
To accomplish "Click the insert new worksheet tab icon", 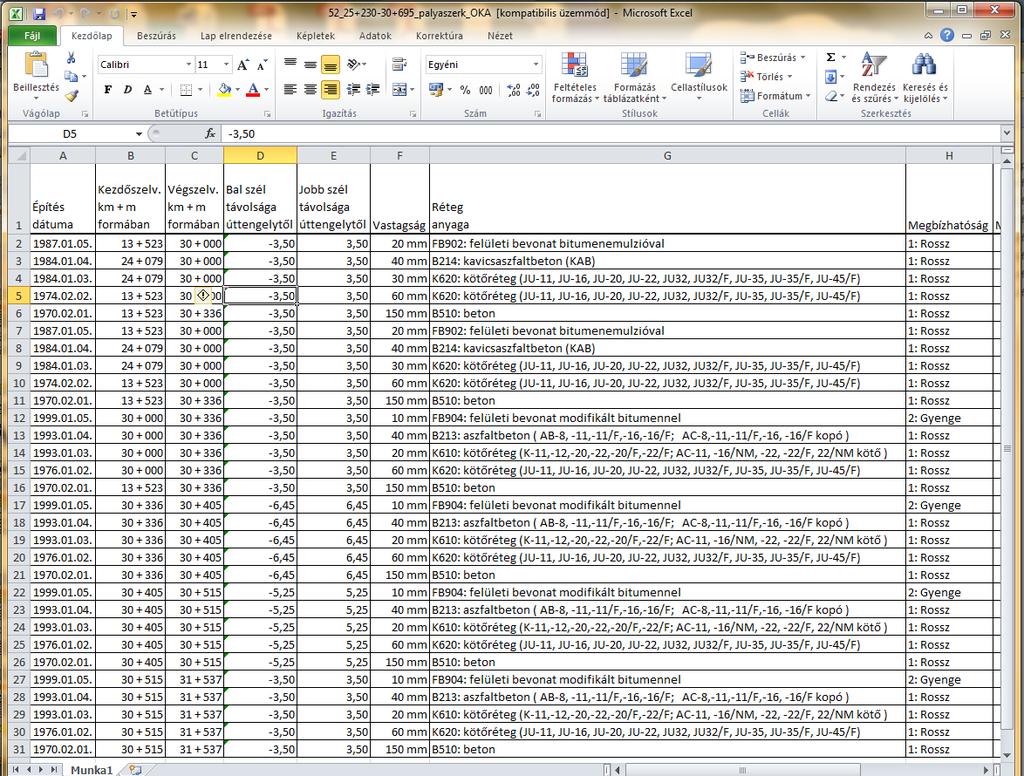I will click(135, 769).
